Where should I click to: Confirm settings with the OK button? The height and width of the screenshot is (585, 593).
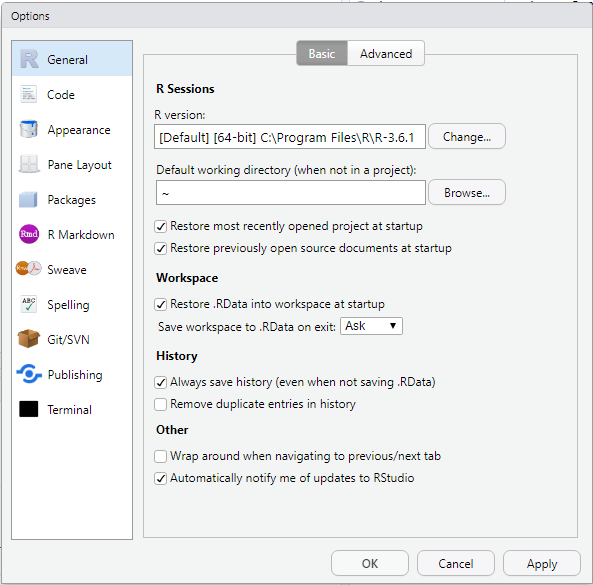tap(369, 563)
